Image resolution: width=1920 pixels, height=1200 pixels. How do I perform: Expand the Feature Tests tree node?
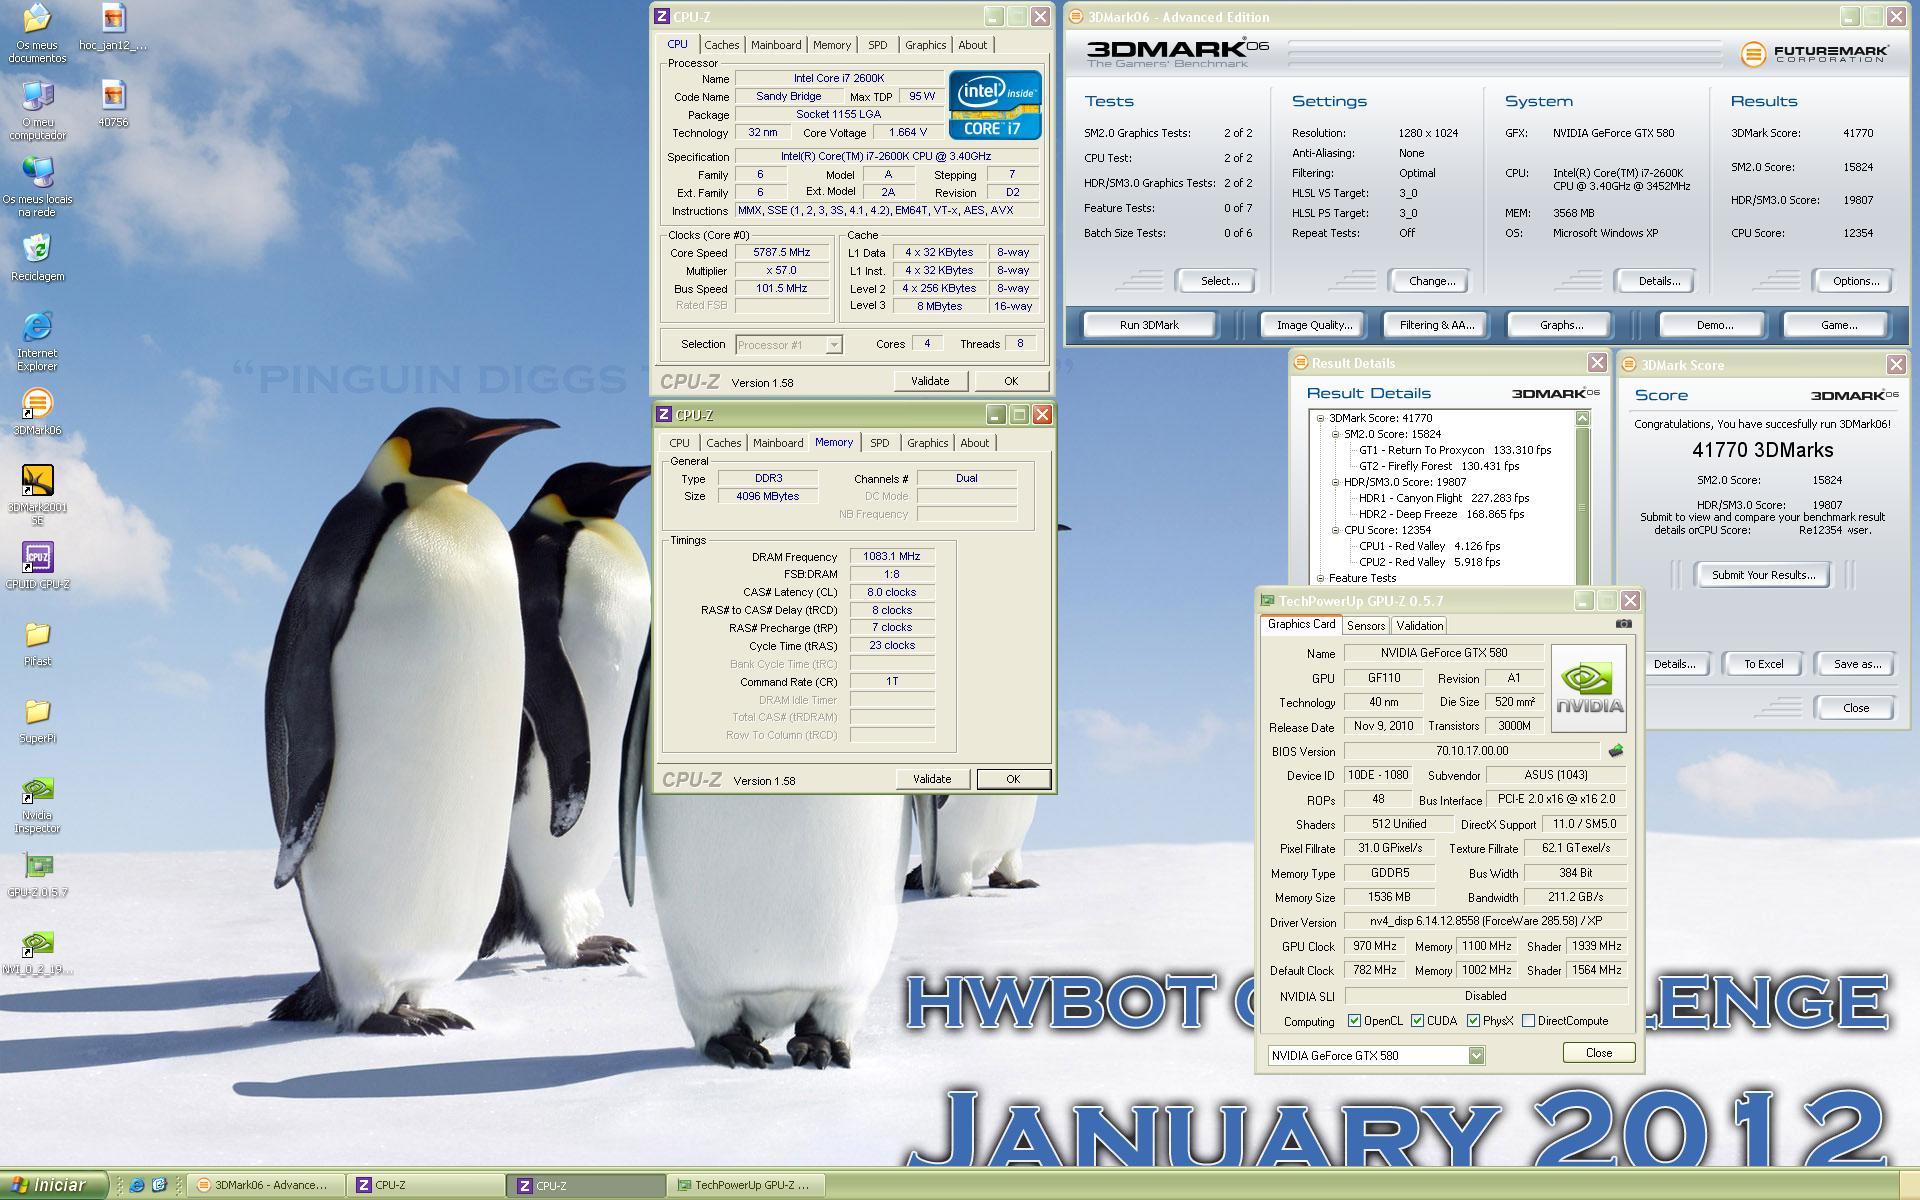1320,578
